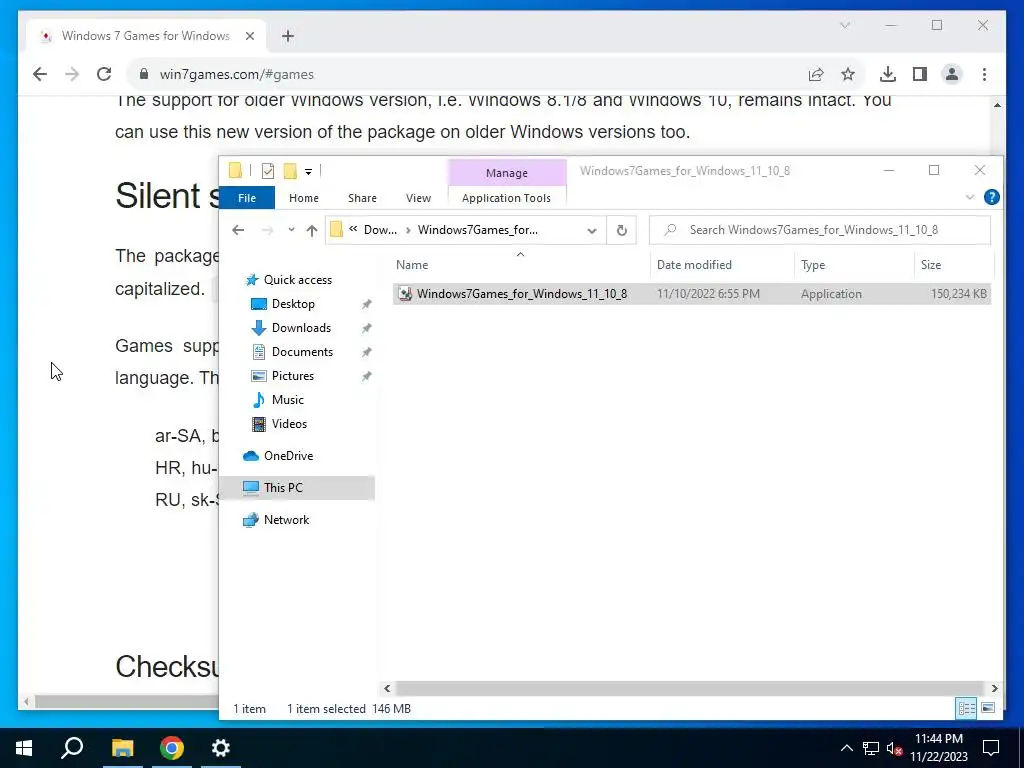Click the 150,234 KB size cell
This screenshot has height=768, width=1024.
pos(959,294)
